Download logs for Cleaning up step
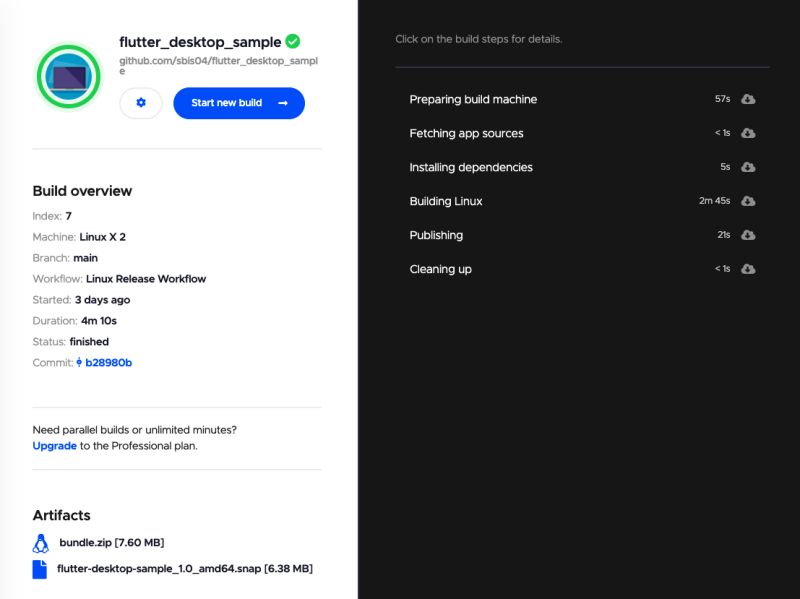The width and height of the screenshot is (800, 599). (x=749, y=268)
